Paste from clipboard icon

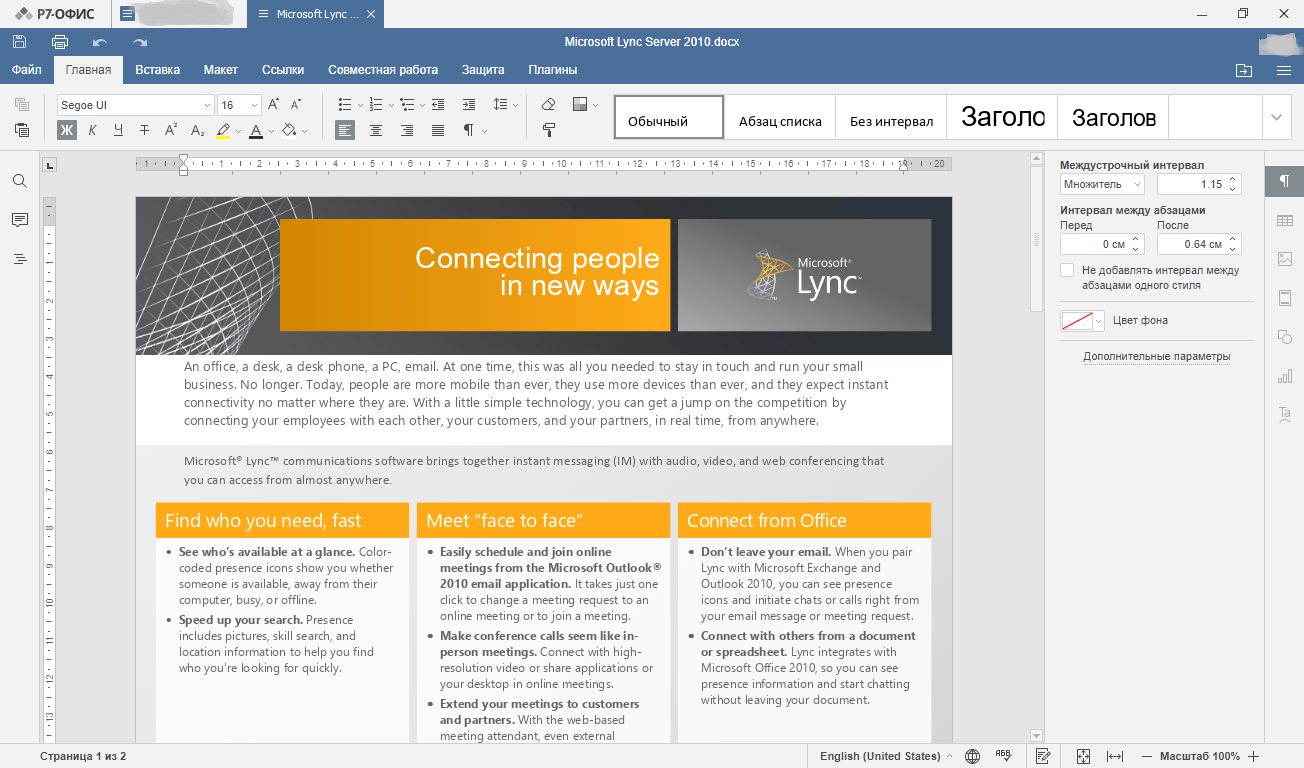click(22, 130)
